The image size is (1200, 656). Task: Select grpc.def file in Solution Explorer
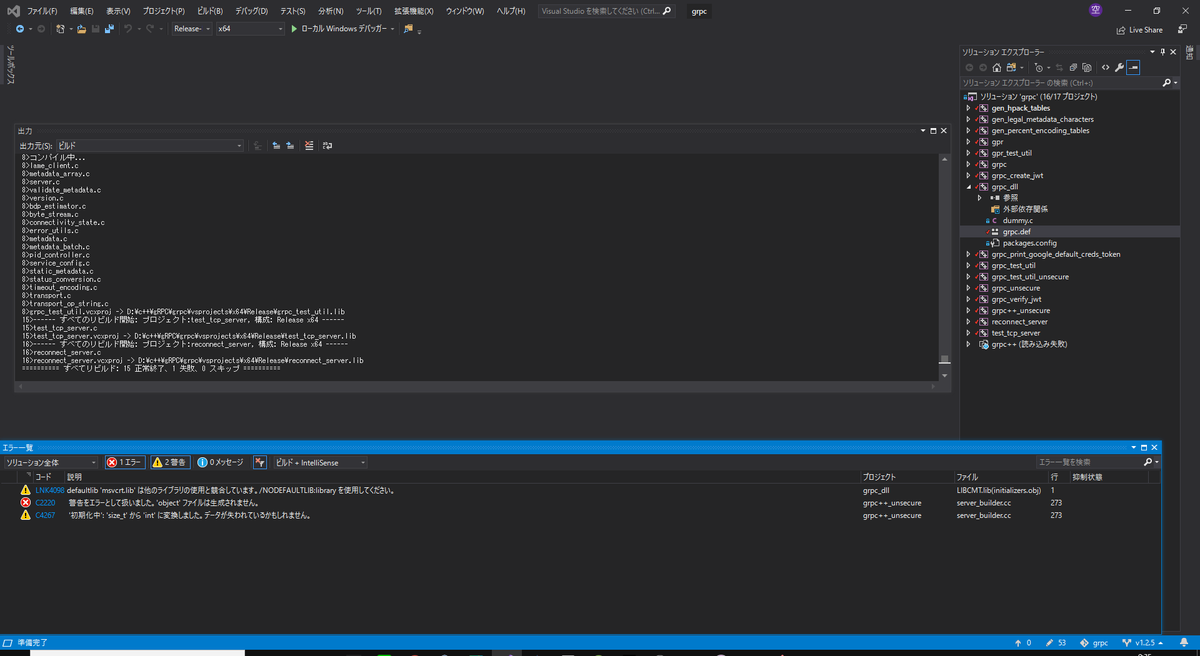click(1018, 231)
